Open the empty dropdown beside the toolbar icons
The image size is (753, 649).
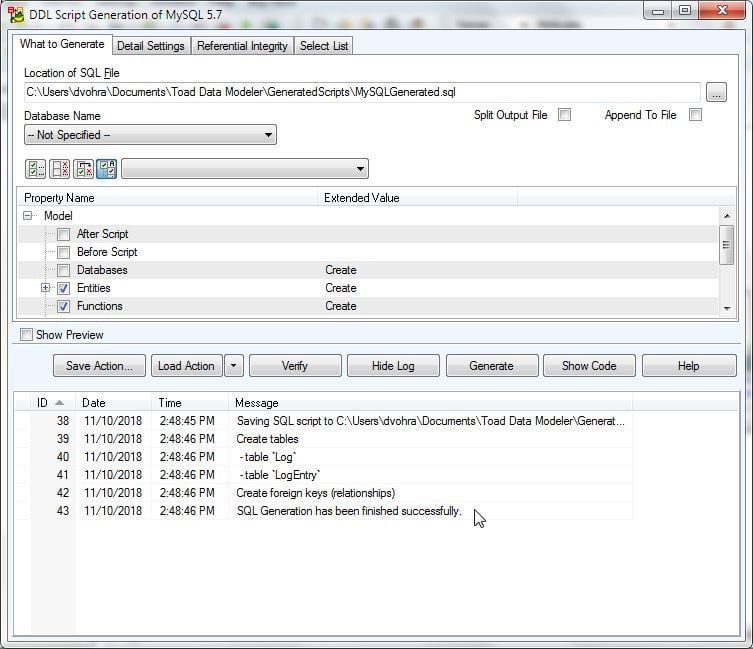245,169
